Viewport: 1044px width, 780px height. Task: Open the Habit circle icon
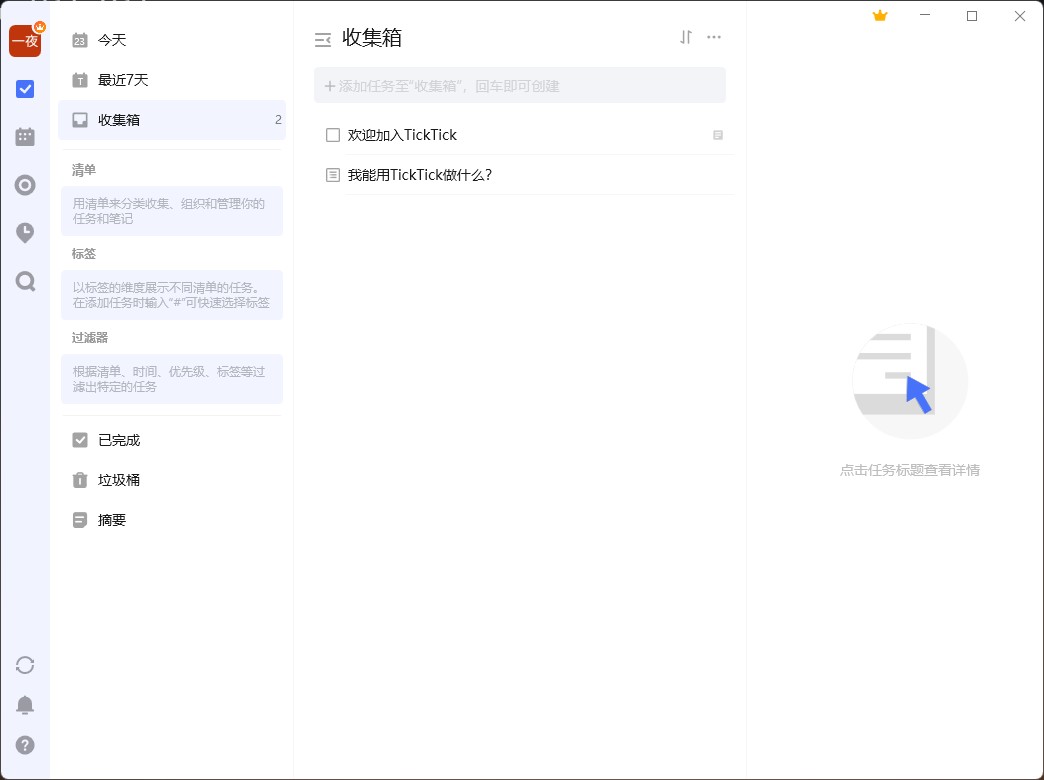click(x=25, y=185)
